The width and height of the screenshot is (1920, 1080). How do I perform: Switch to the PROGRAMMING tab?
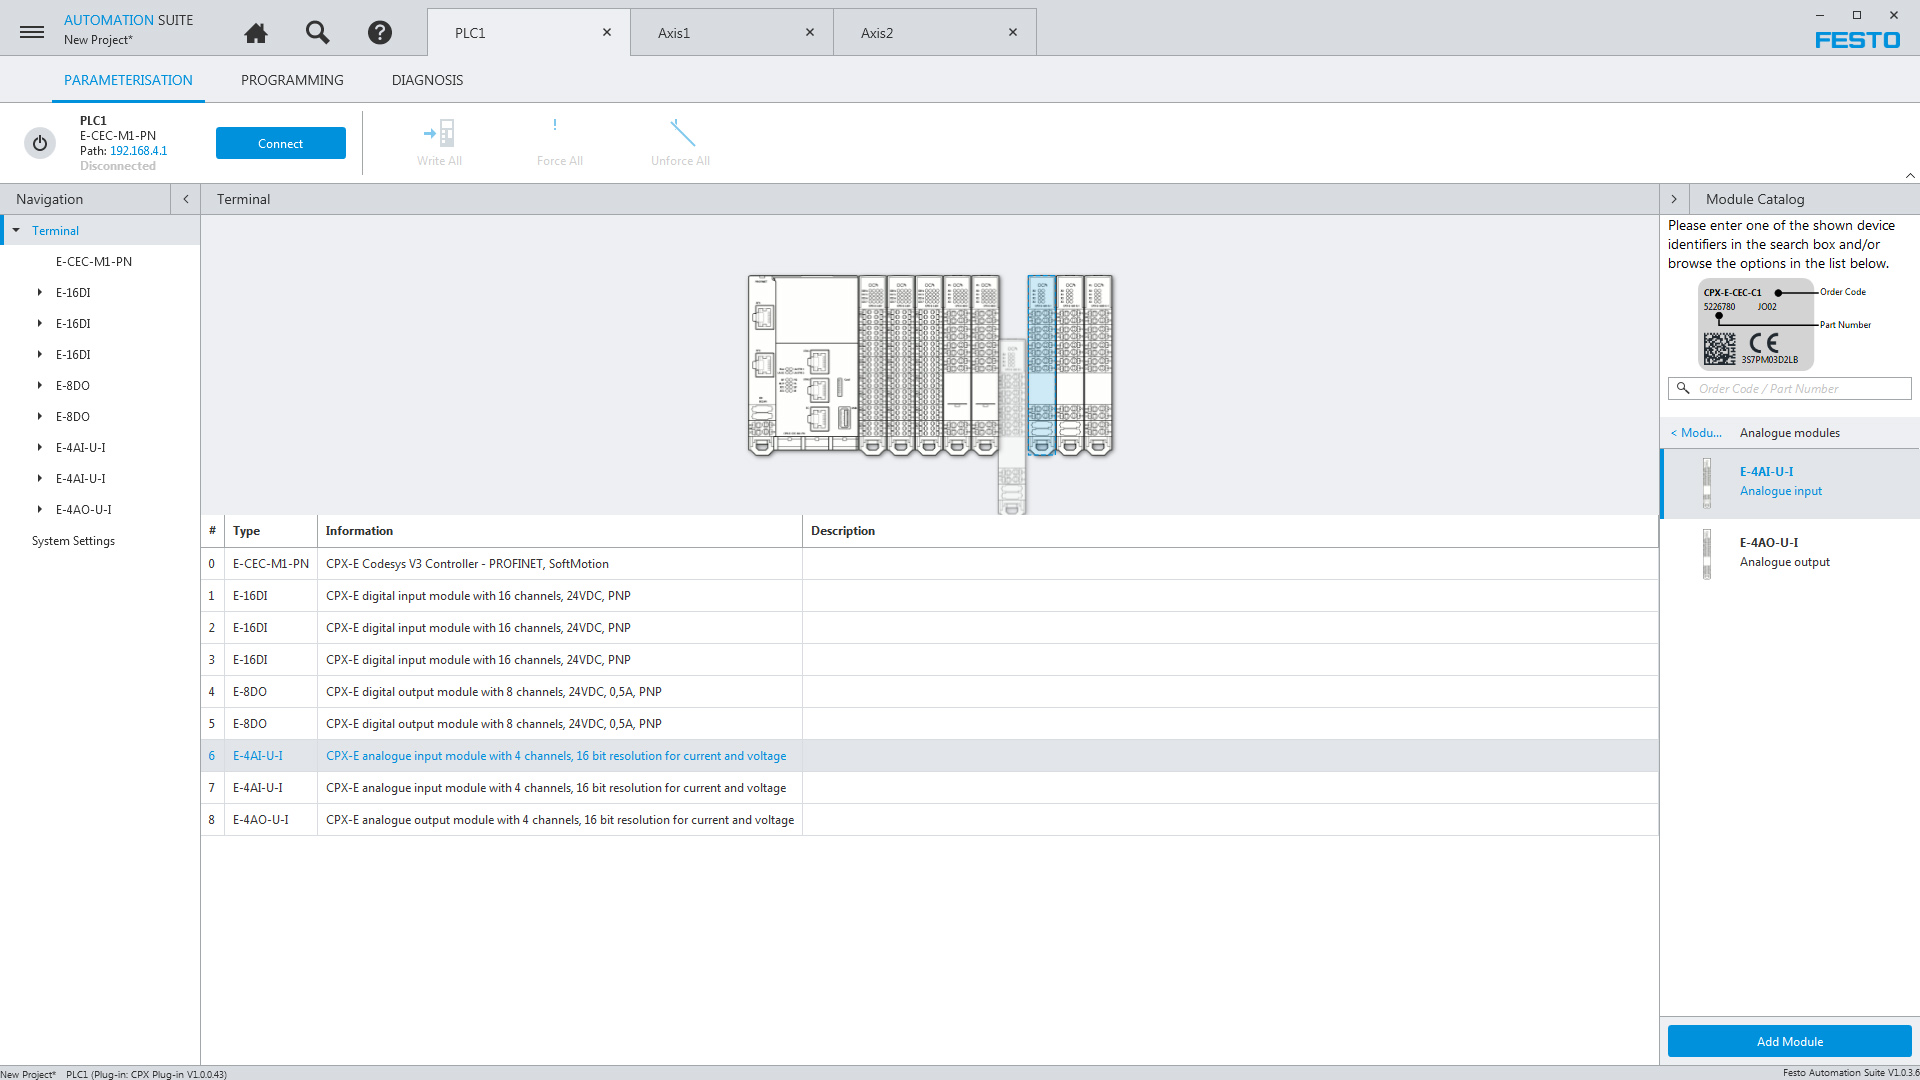[x=292, y=80]
